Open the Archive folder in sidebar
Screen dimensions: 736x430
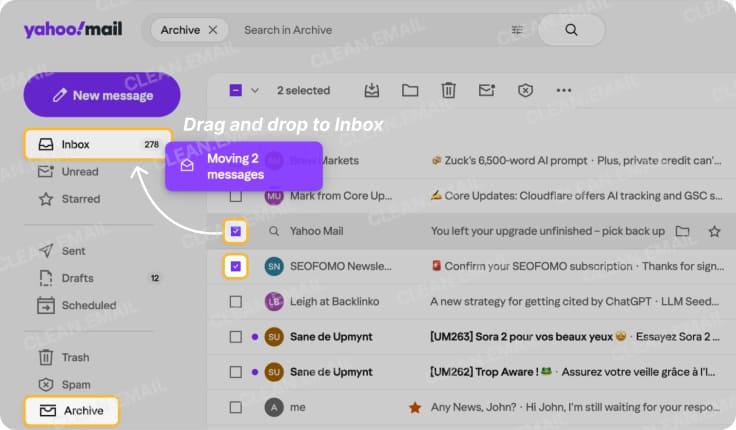71,411
